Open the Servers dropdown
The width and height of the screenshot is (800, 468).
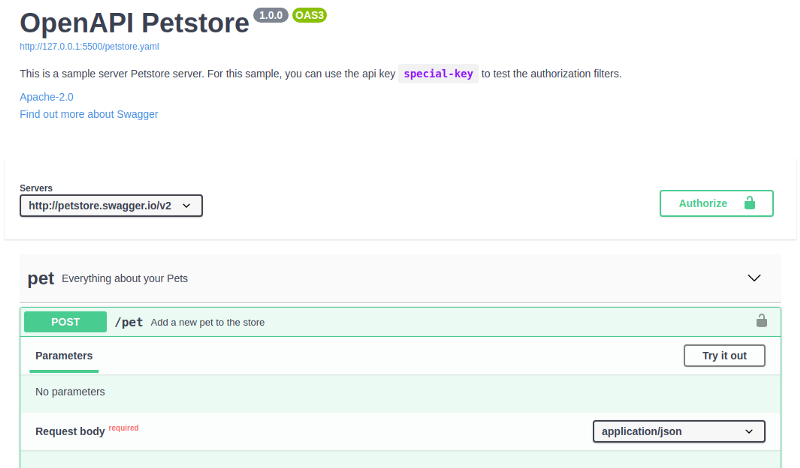tap(111, 206)
